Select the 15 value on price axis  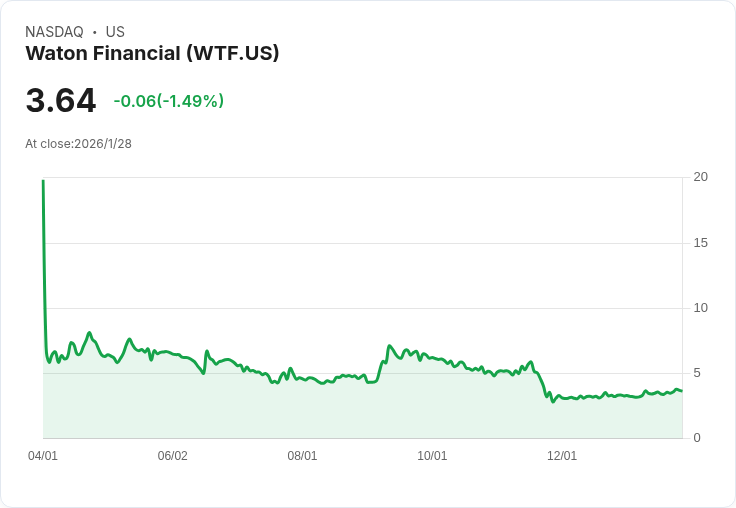700,243
